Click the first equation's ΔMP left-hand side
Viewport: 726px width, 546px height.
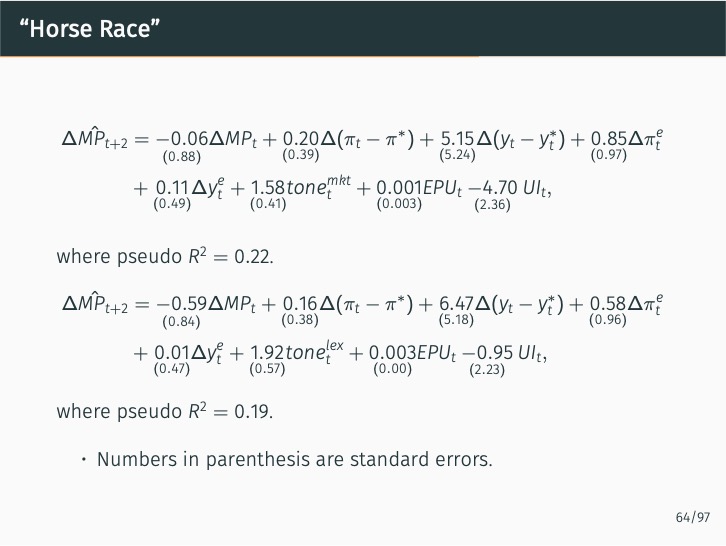click(94, 138)
